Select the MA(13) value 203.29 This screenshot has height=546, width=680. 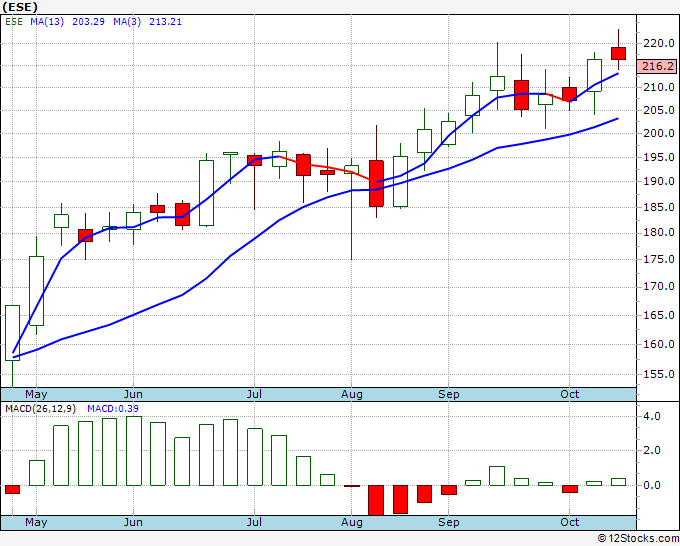pyautogui.click(x=88, y=22)
